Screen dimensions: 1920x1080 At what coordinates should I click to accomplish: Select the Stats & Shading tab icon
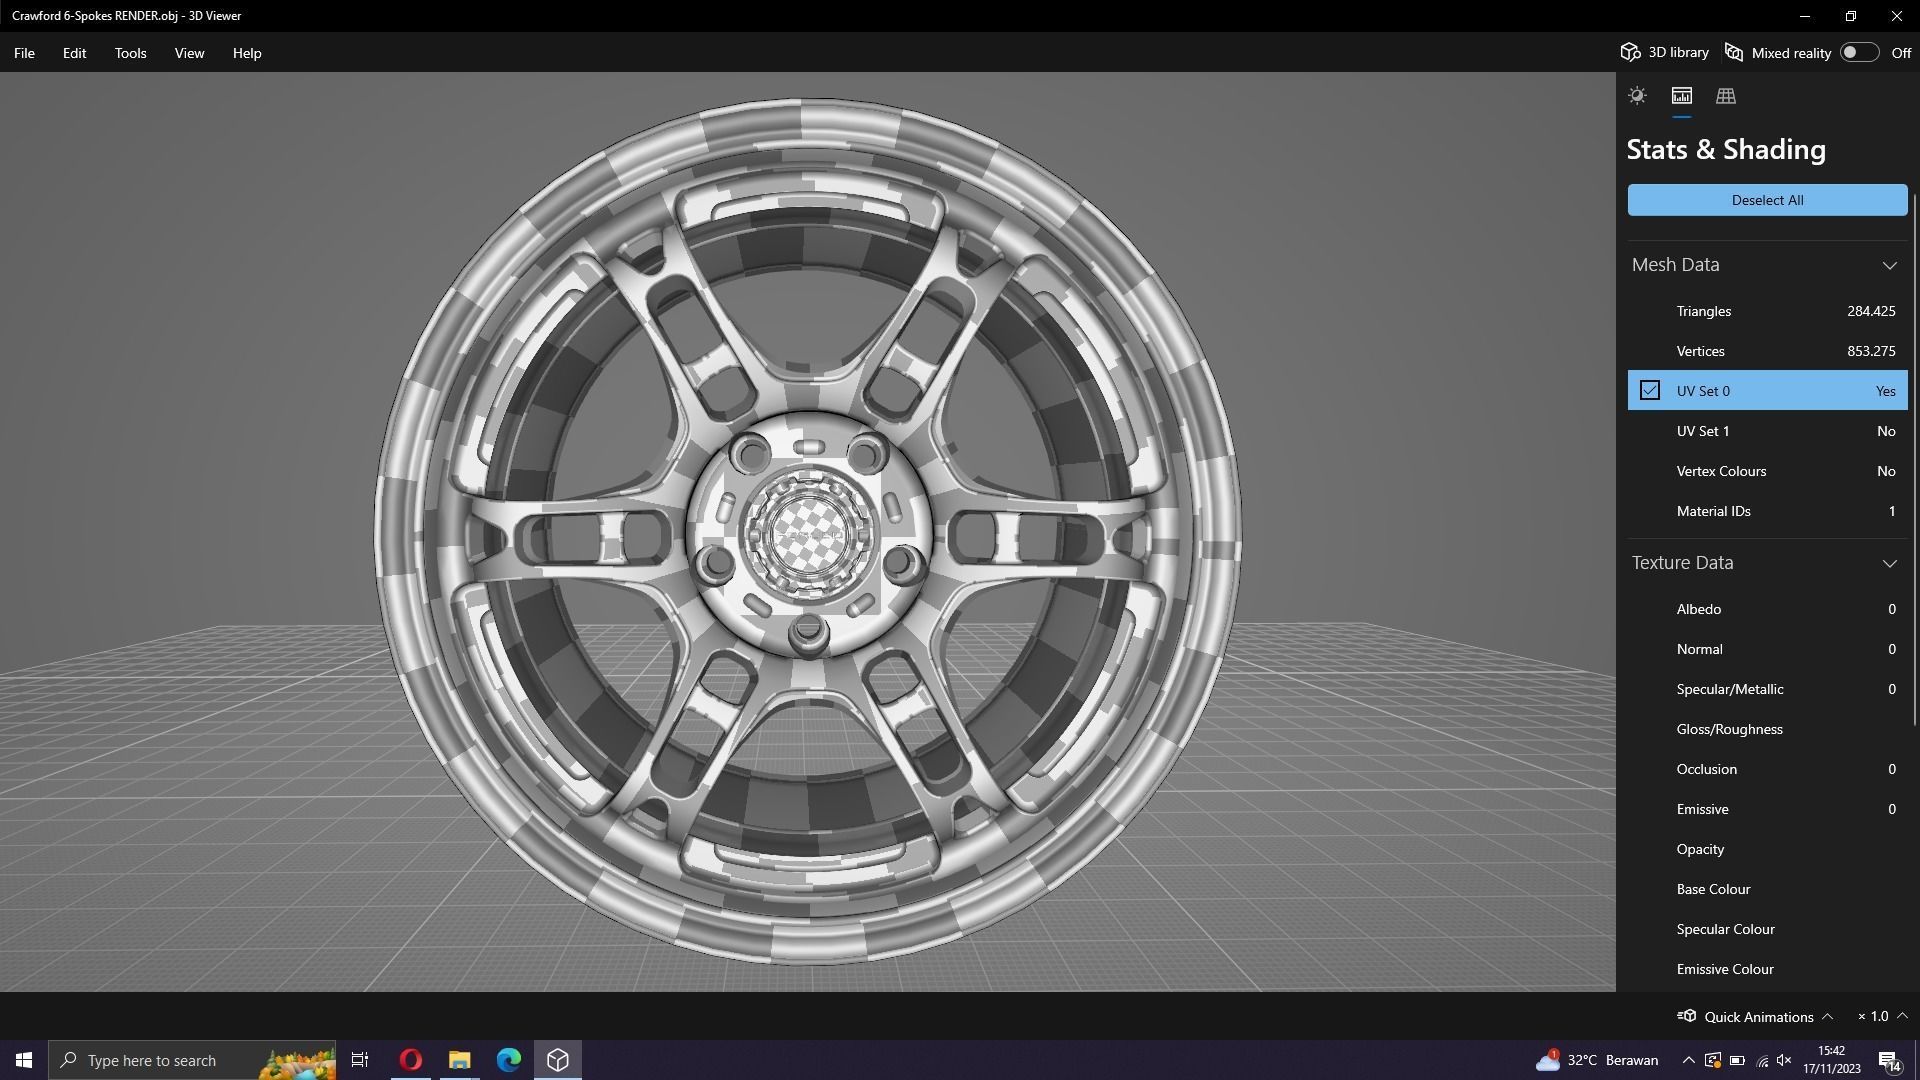[1681, 96]
